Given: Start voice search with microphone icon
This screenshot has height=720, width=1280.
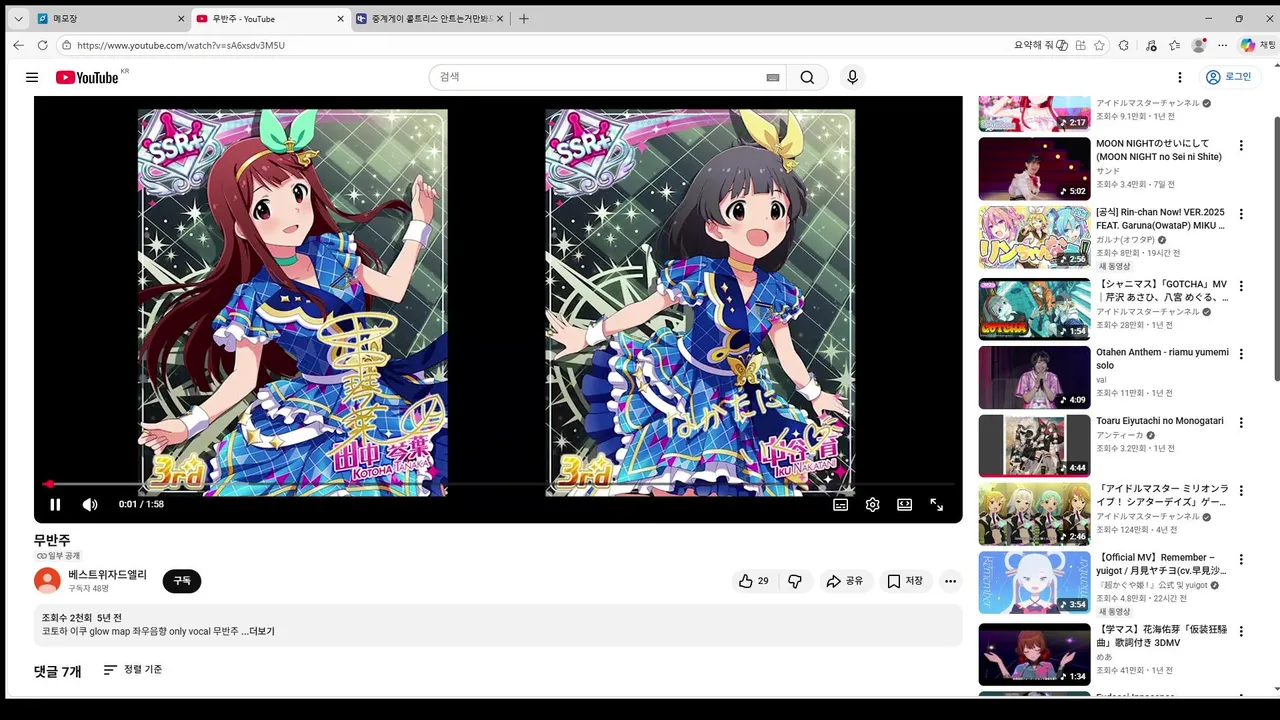Looking at the screenshot, I should click(852, 77).
